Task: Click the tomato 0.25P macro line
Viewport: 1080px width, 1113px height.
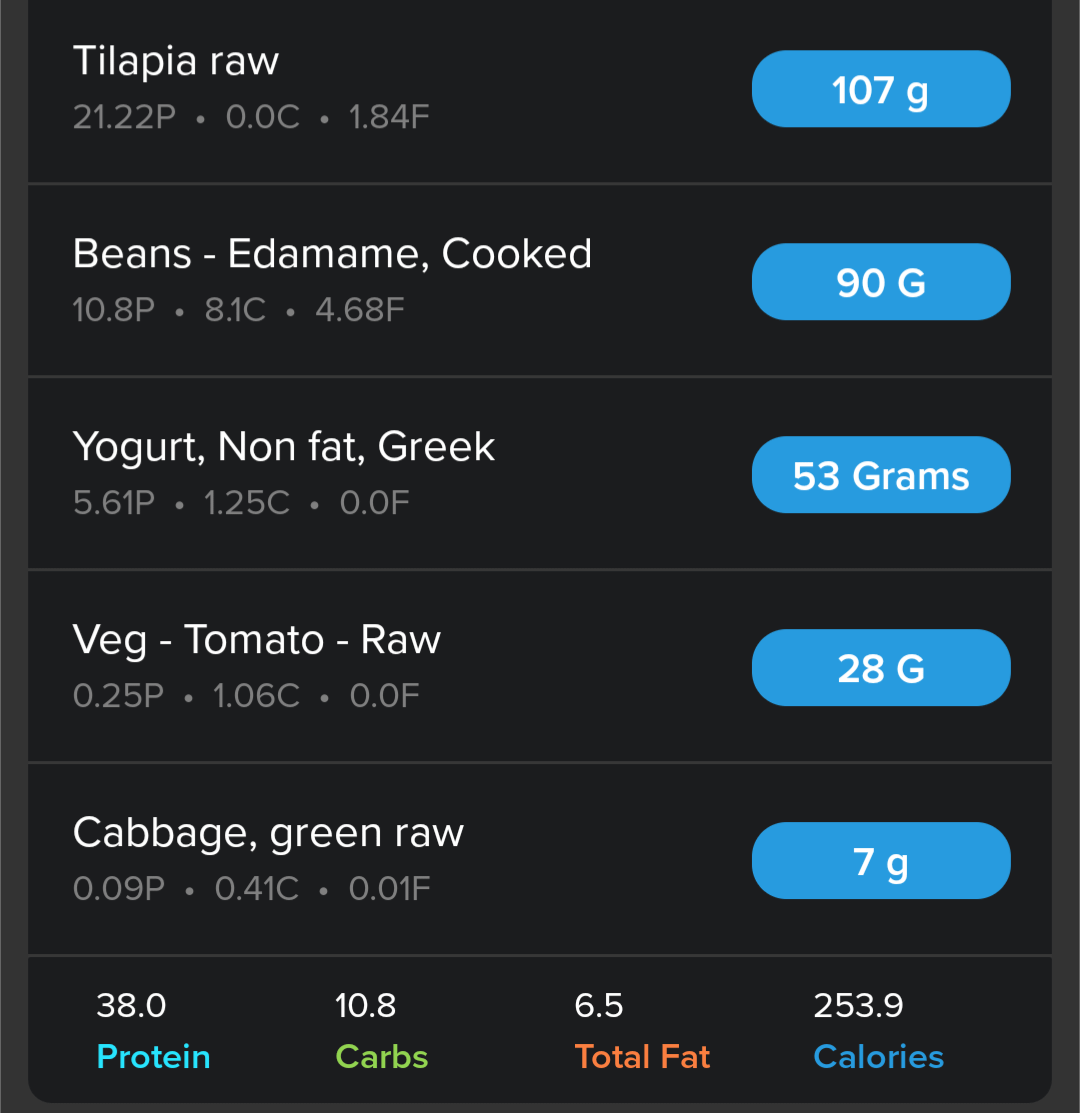Action: 246,696
